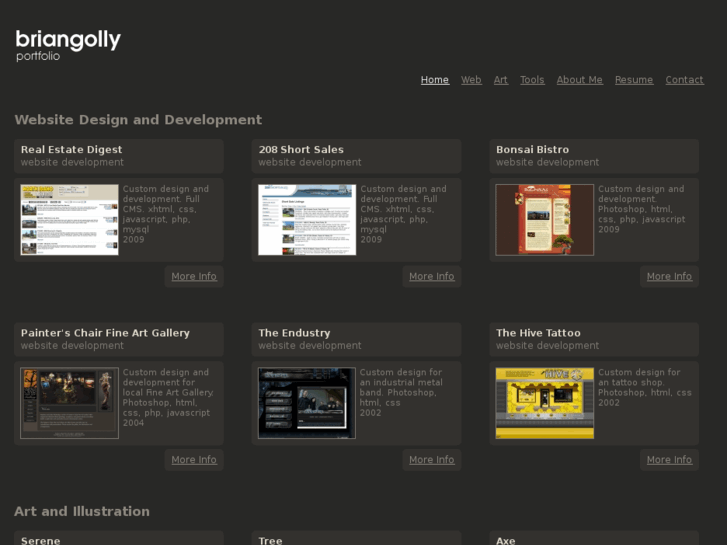Select Tools in the navigation
The width and height of the screenshot is (727, 545).
(532, 80)
